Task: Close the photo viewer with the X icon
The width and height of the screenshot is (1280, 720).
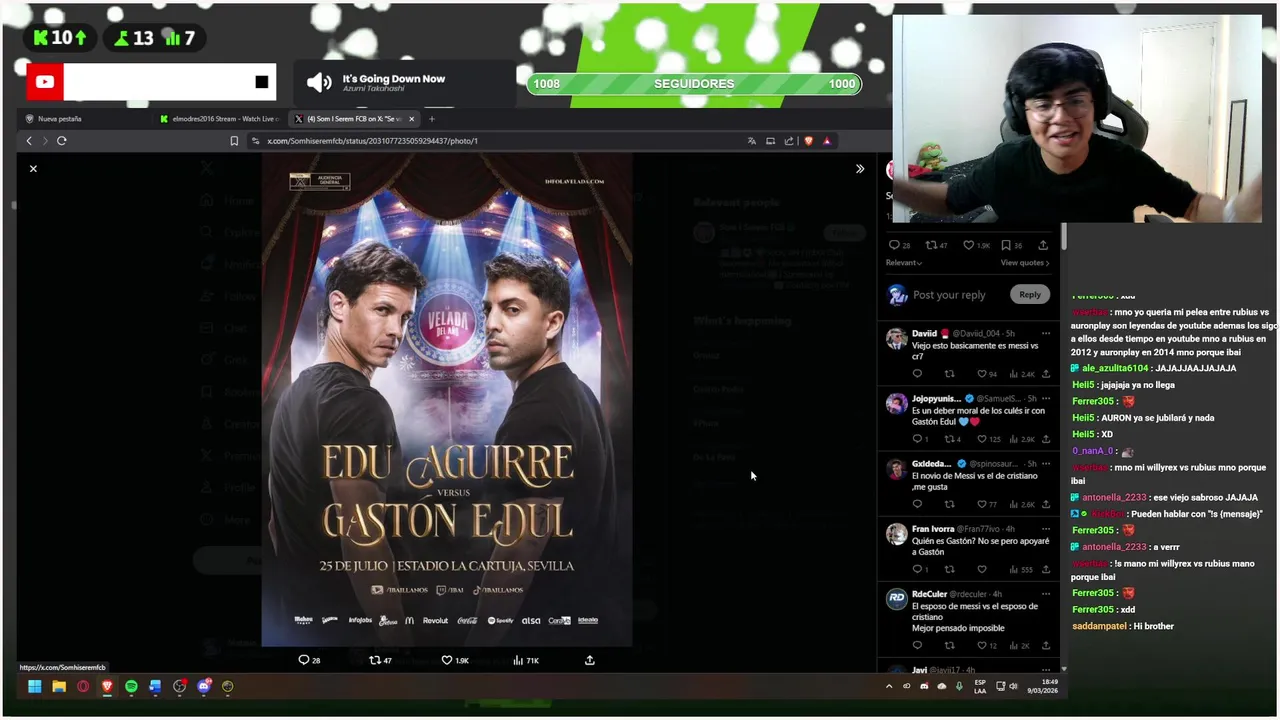Action: coord(33,169)
